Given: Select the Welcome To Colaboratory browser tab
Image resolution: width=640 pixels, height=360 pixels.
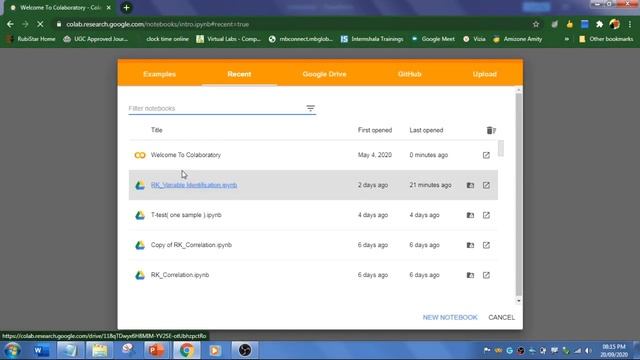Looking at the screenshot, I should click(60, 8).
